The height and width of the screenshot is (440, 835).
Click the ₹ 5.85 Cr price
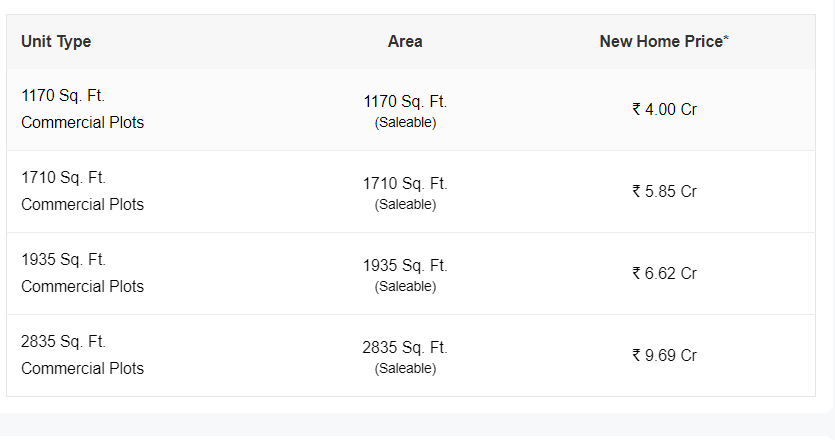click(665, 192)
